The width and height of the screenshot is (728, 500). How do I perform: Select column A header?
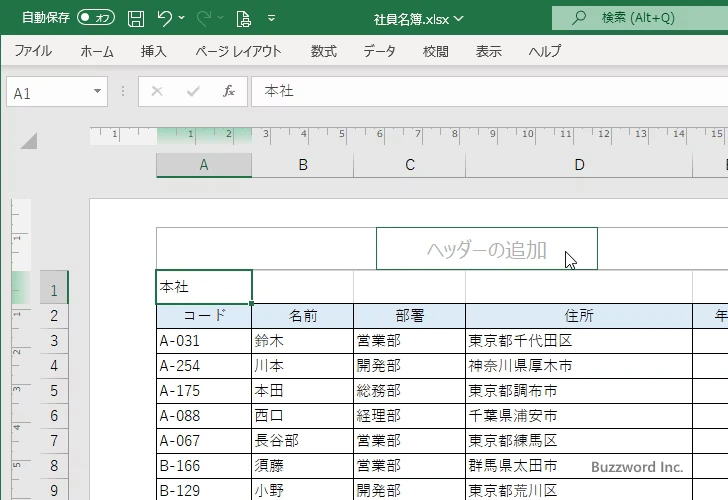tap(204, 165)
